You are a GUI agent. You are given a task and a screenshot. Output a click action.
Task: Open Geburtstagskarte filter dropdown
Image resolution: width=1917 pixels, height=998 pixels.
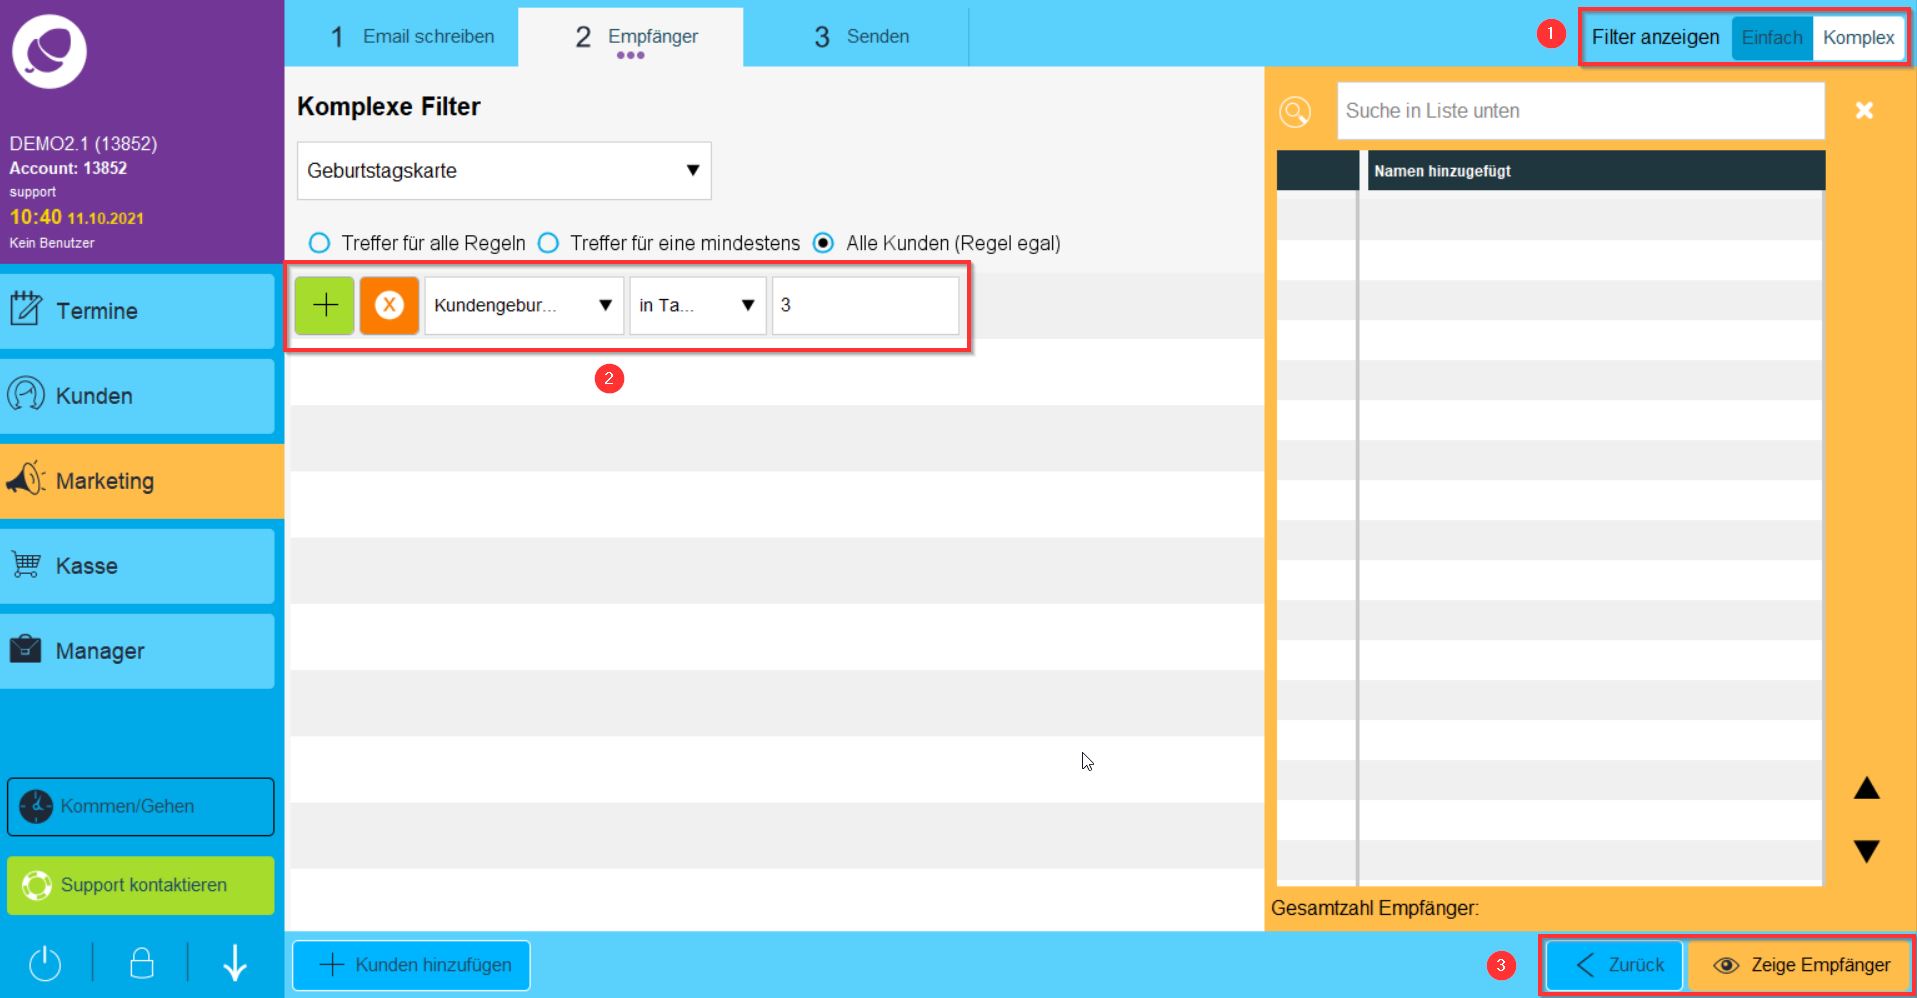(504, 171)
